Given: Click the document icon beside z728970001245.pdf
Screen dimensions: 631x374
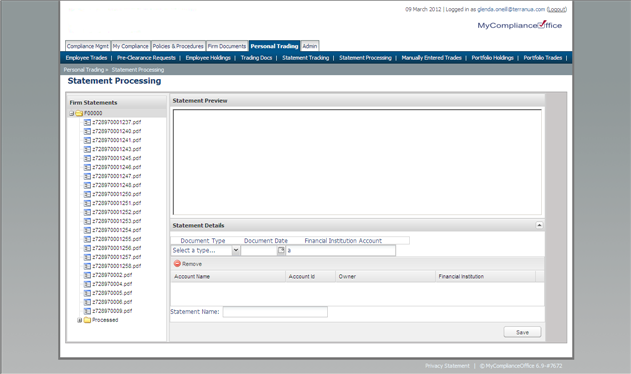Looking at the screenshot, I should pyautogui.click(x=87, y=158).
